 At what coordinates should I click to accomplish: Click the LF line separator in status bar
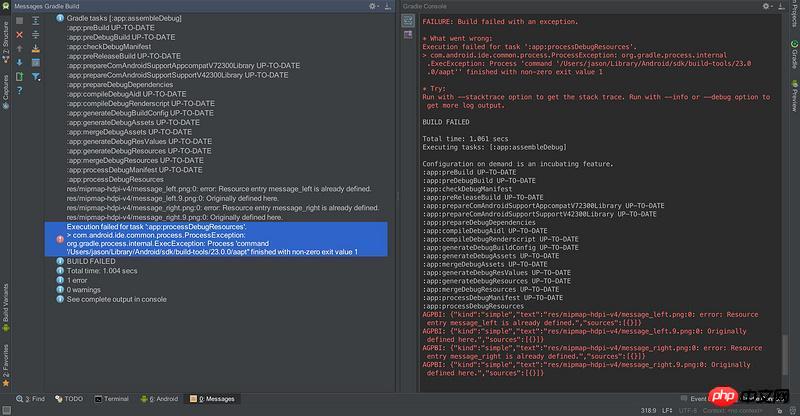pos(667,410)
